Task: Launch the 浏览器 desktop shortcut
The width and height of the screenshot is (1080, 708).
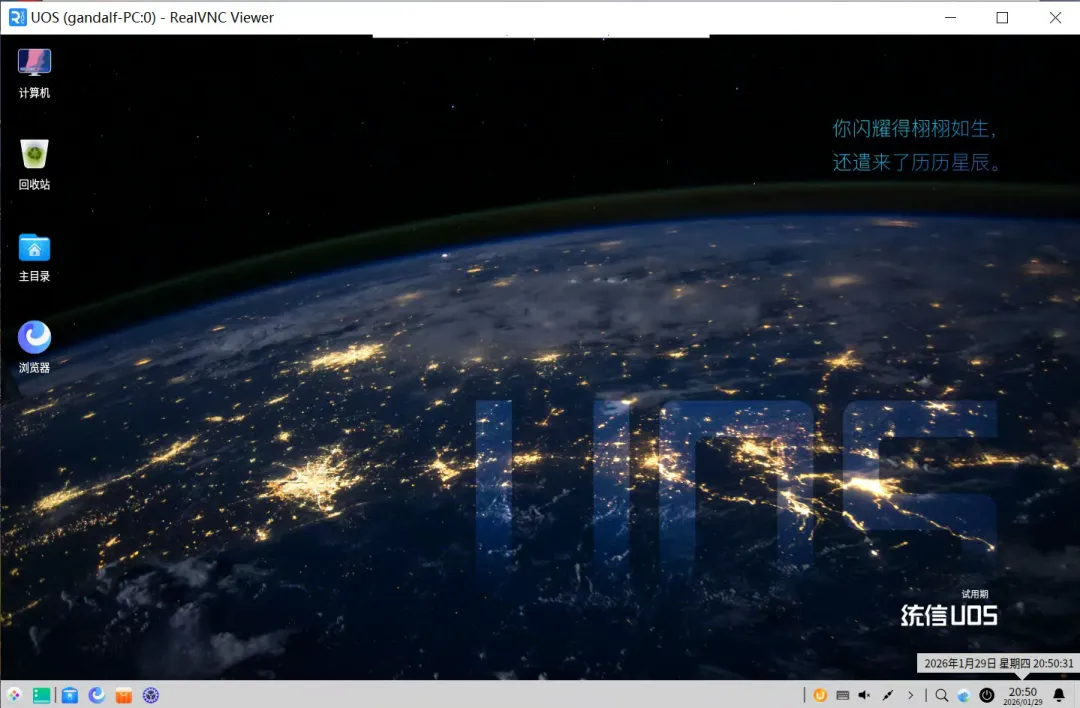Action: point(34,347)
